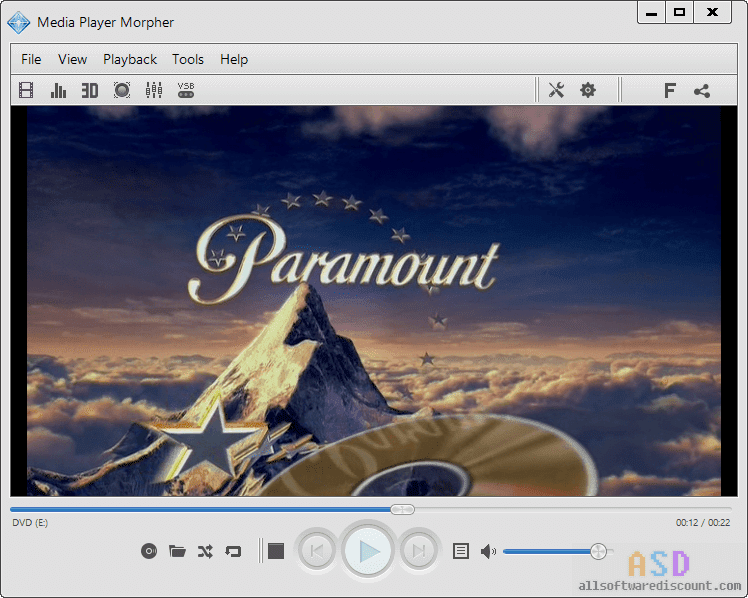This screenshot has height=598, width=748.
Task: Open the File menu
Action: [31, 59]
